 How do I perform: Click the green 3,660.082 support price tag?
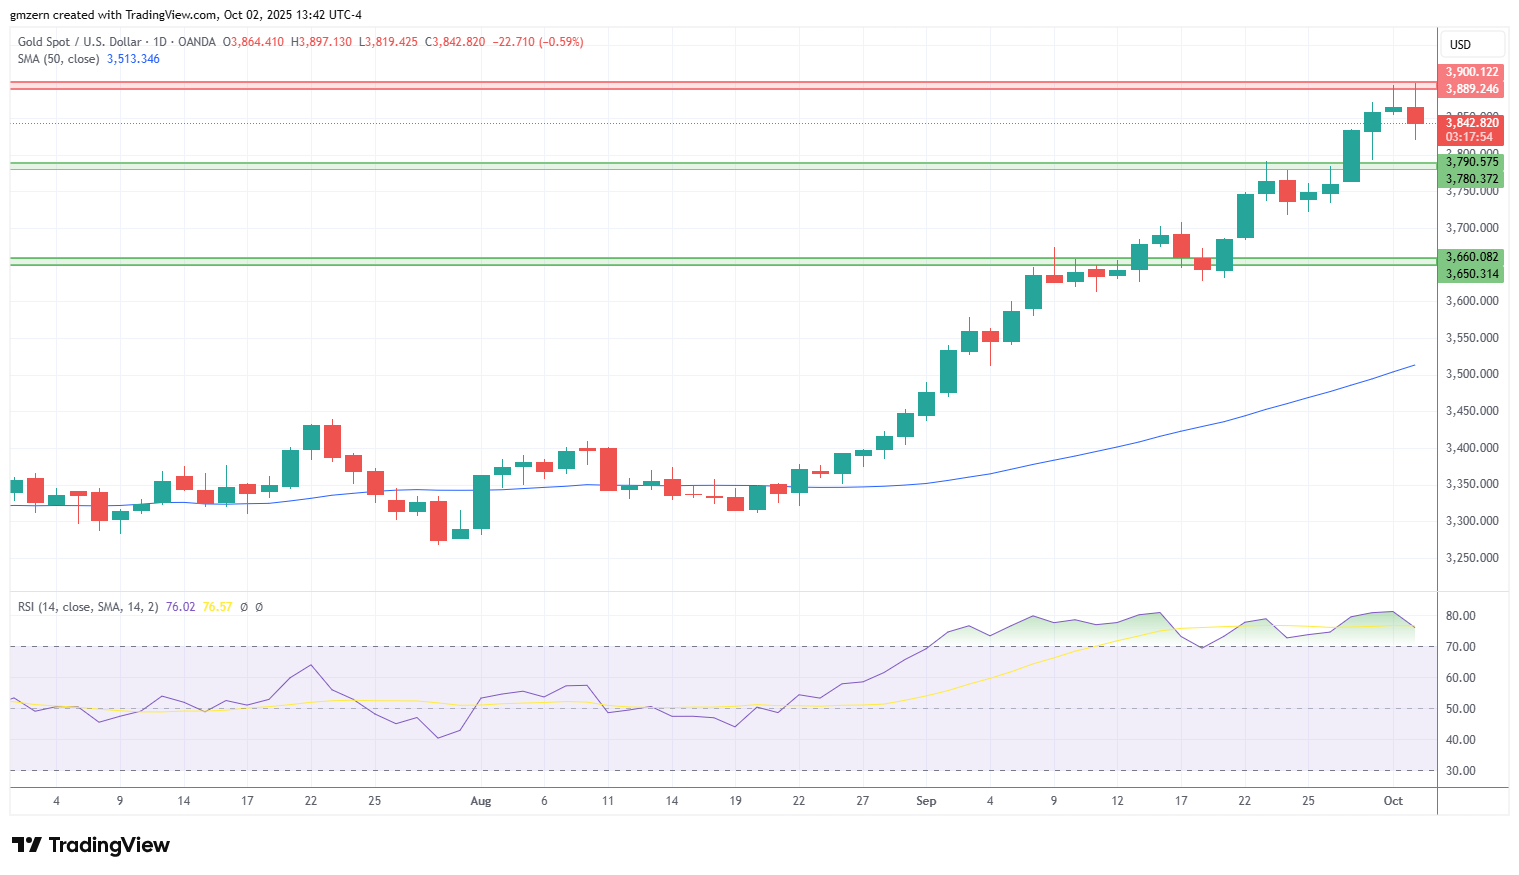click(1472, 257)
